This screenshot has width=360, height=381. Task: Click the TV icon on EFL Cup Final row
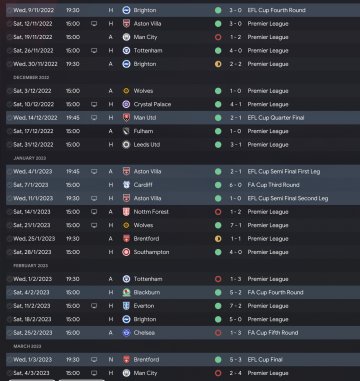(x=94, y=360)
